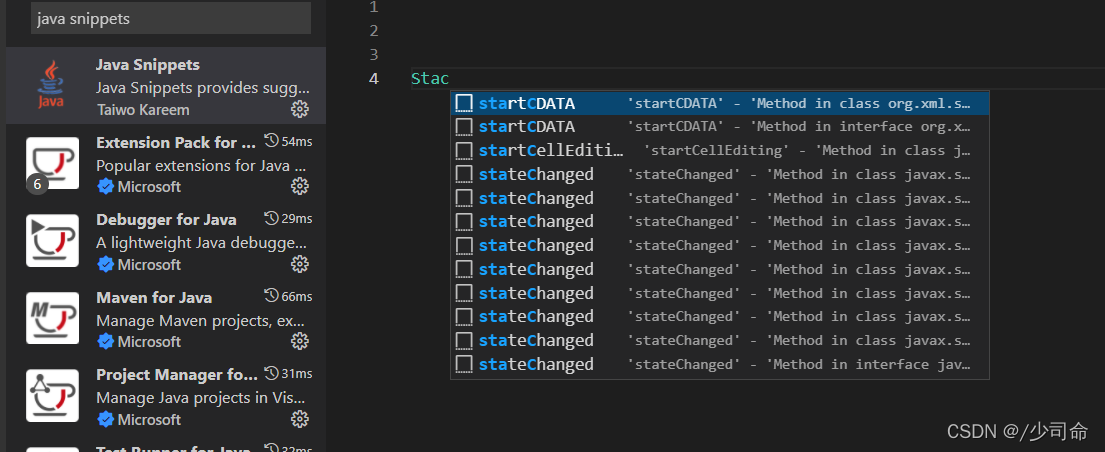
Task: Open Extension Pack for Java gear settings
Action: [x=299, y=186]
